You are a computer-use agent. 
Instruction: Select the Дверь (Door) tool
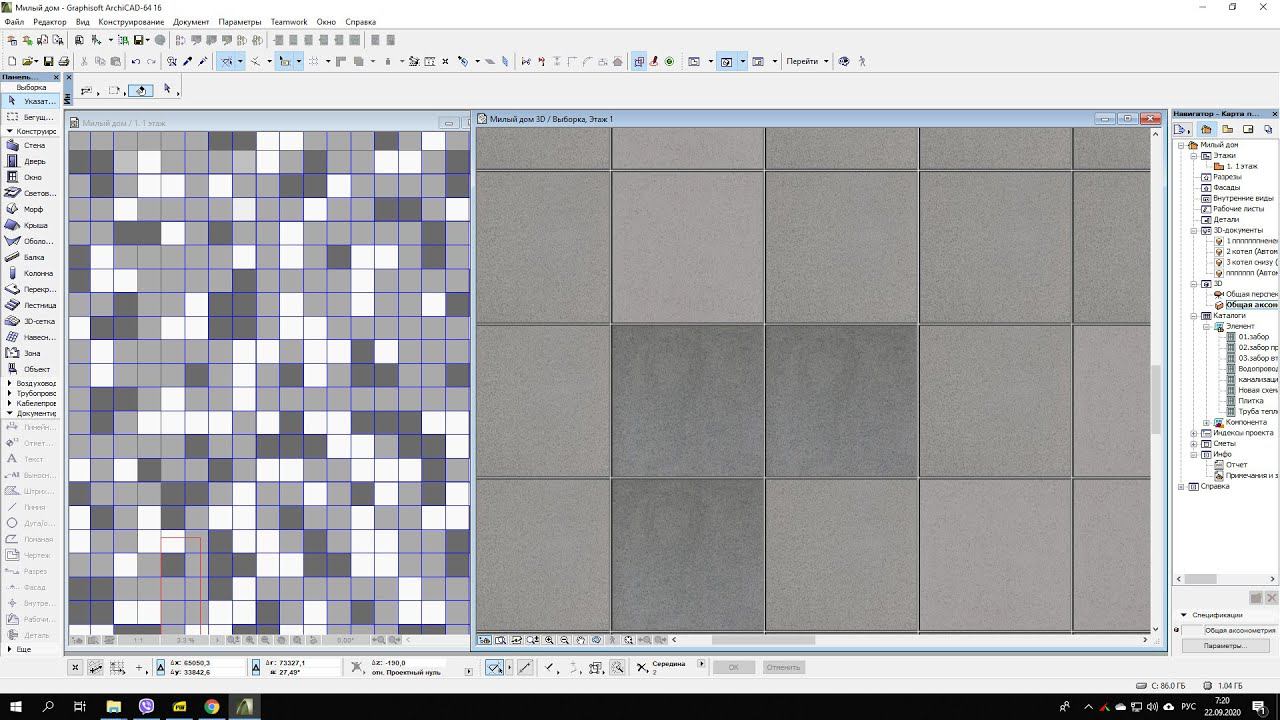(33, 161)
